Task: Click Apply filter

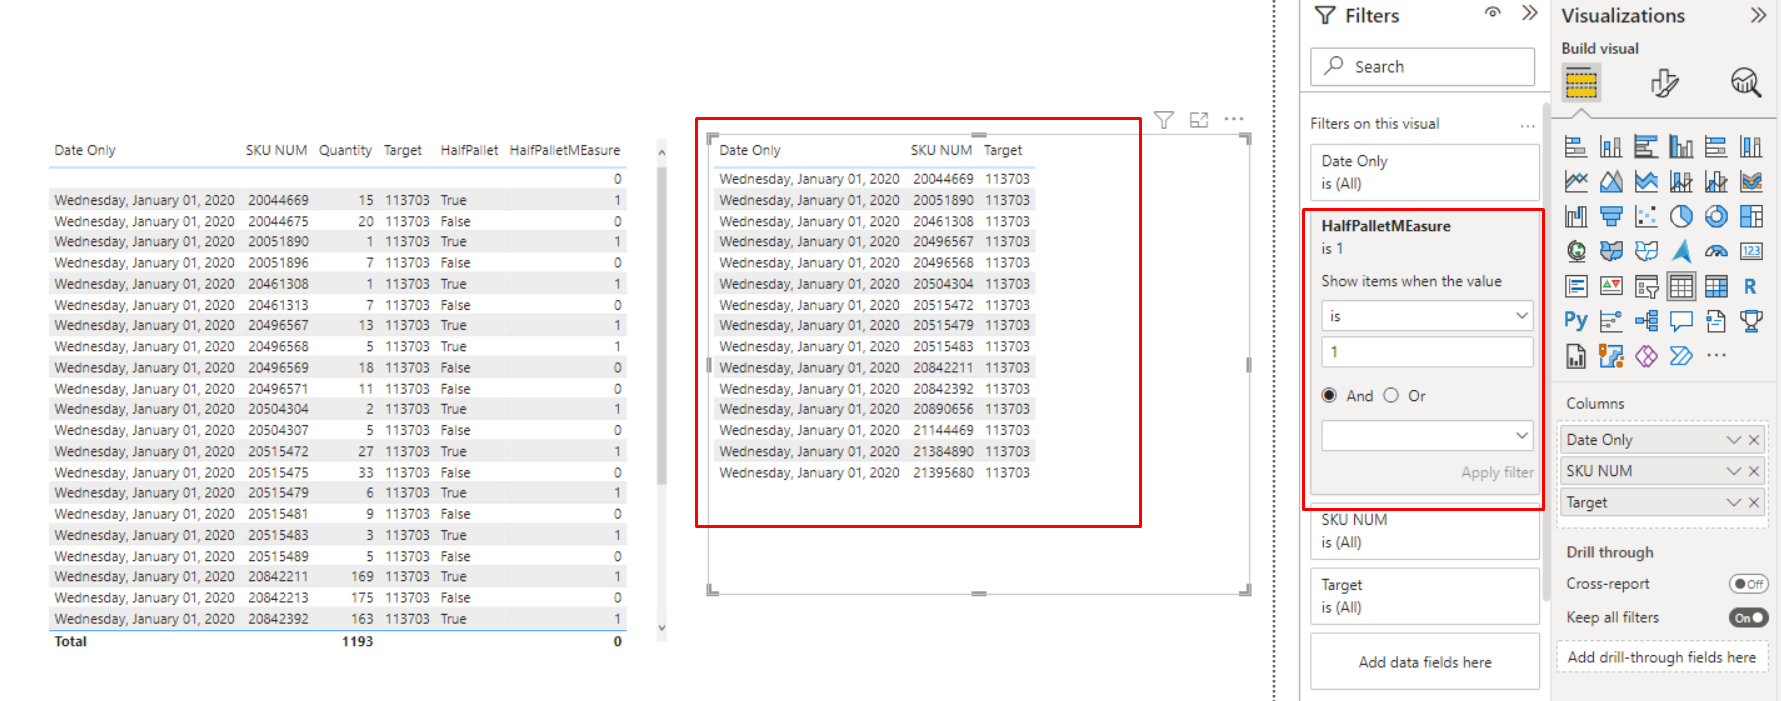Action: pyautogui.click(x=1497, y=472)
